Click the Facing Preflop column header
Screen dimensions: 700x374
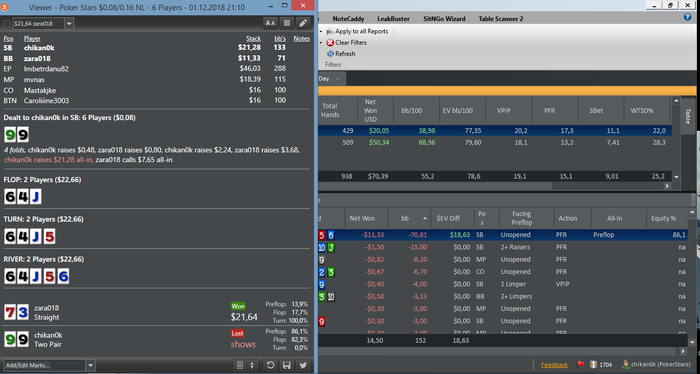click(521, 218)
